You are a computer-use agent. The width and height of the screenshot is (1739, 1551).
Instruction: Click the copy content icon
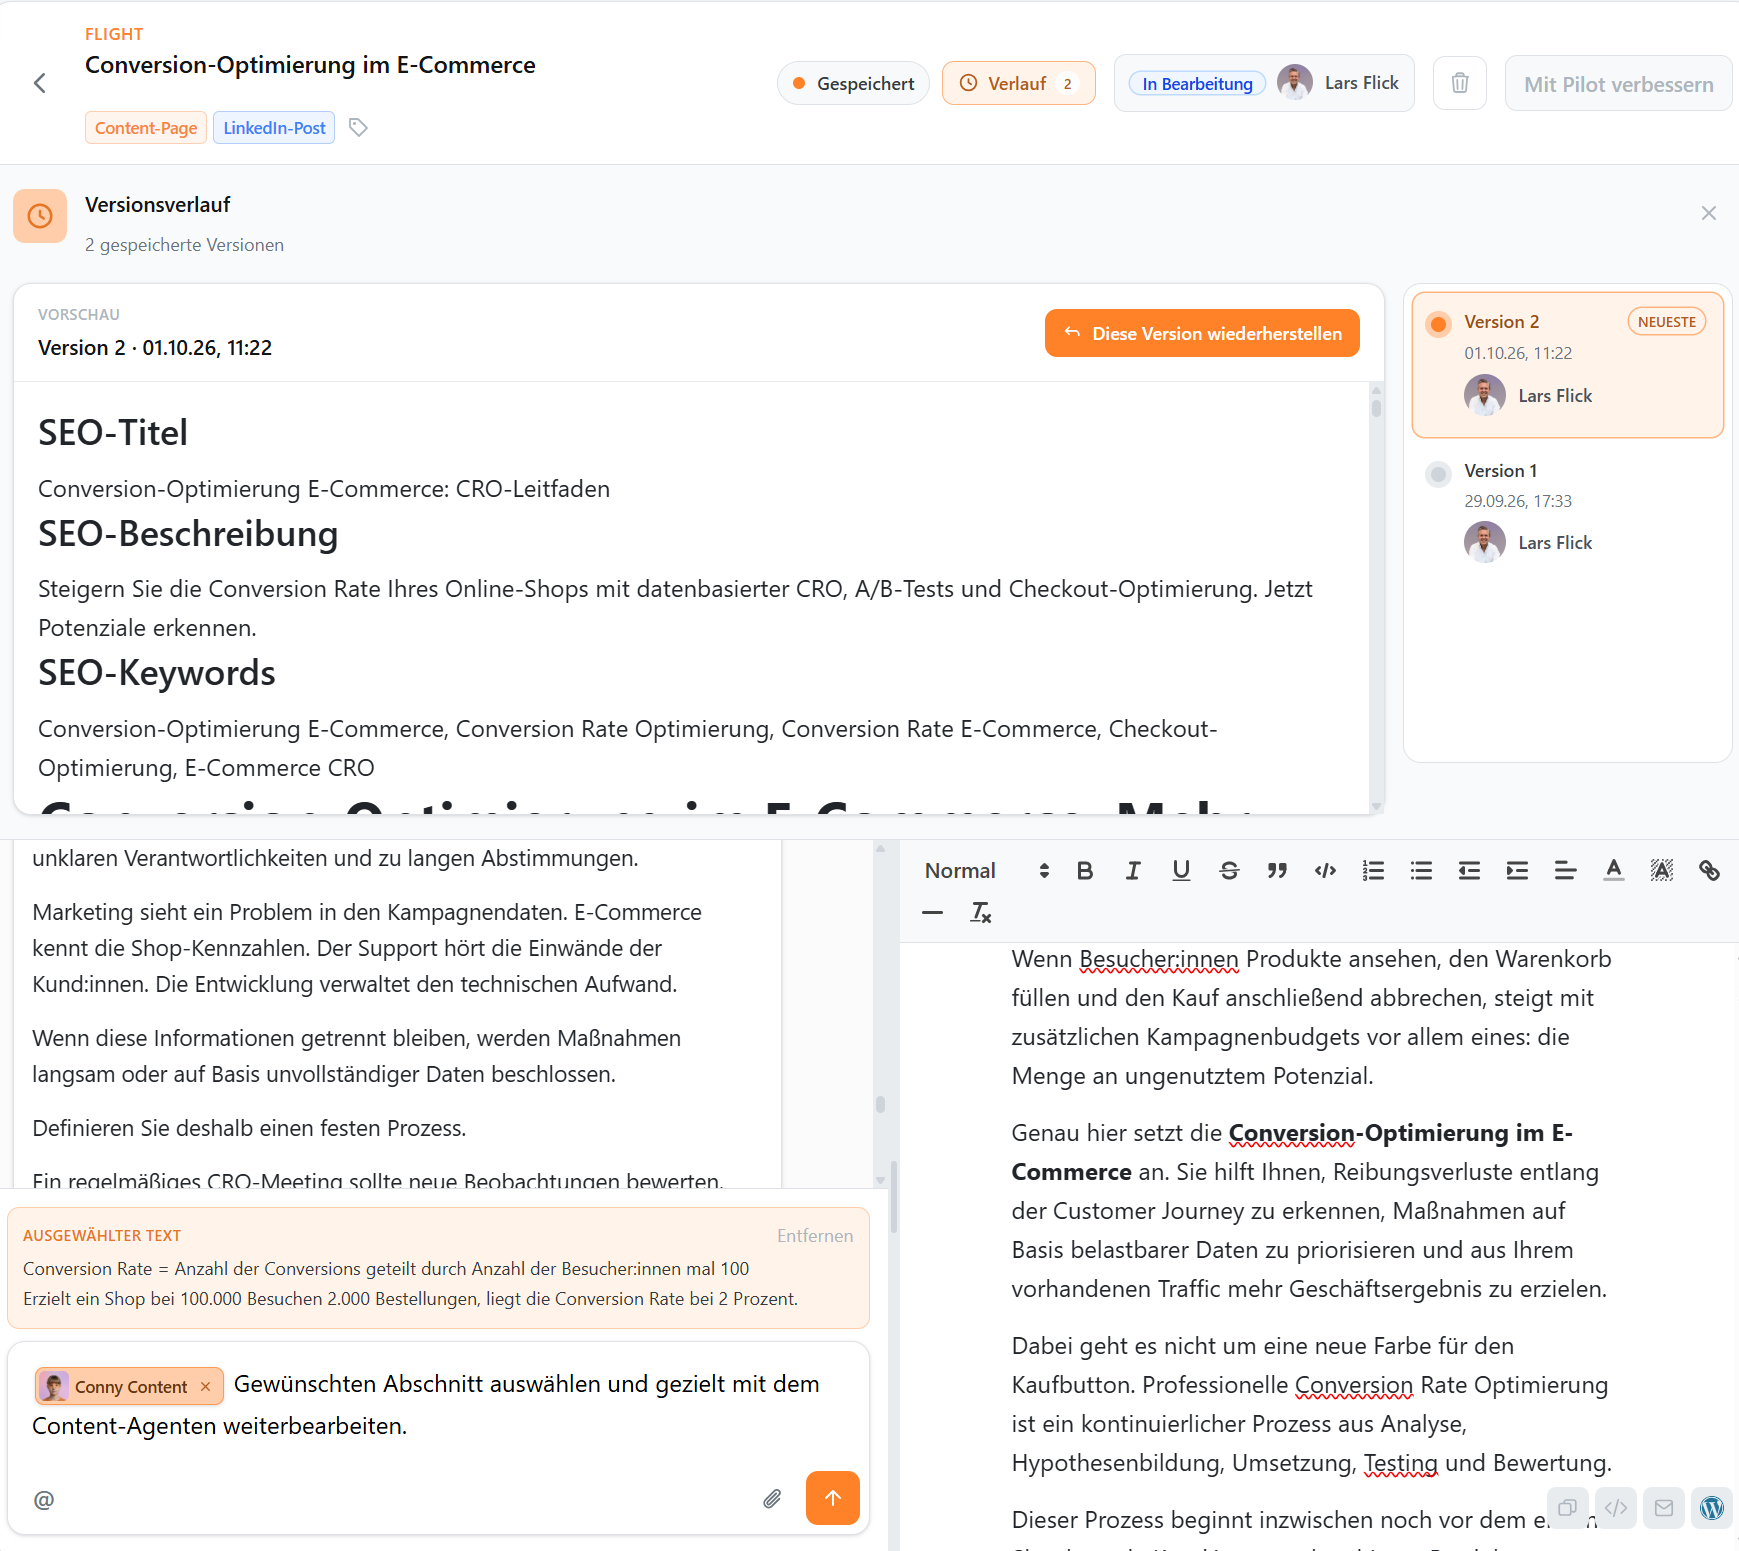(x=1567, y=1507)
